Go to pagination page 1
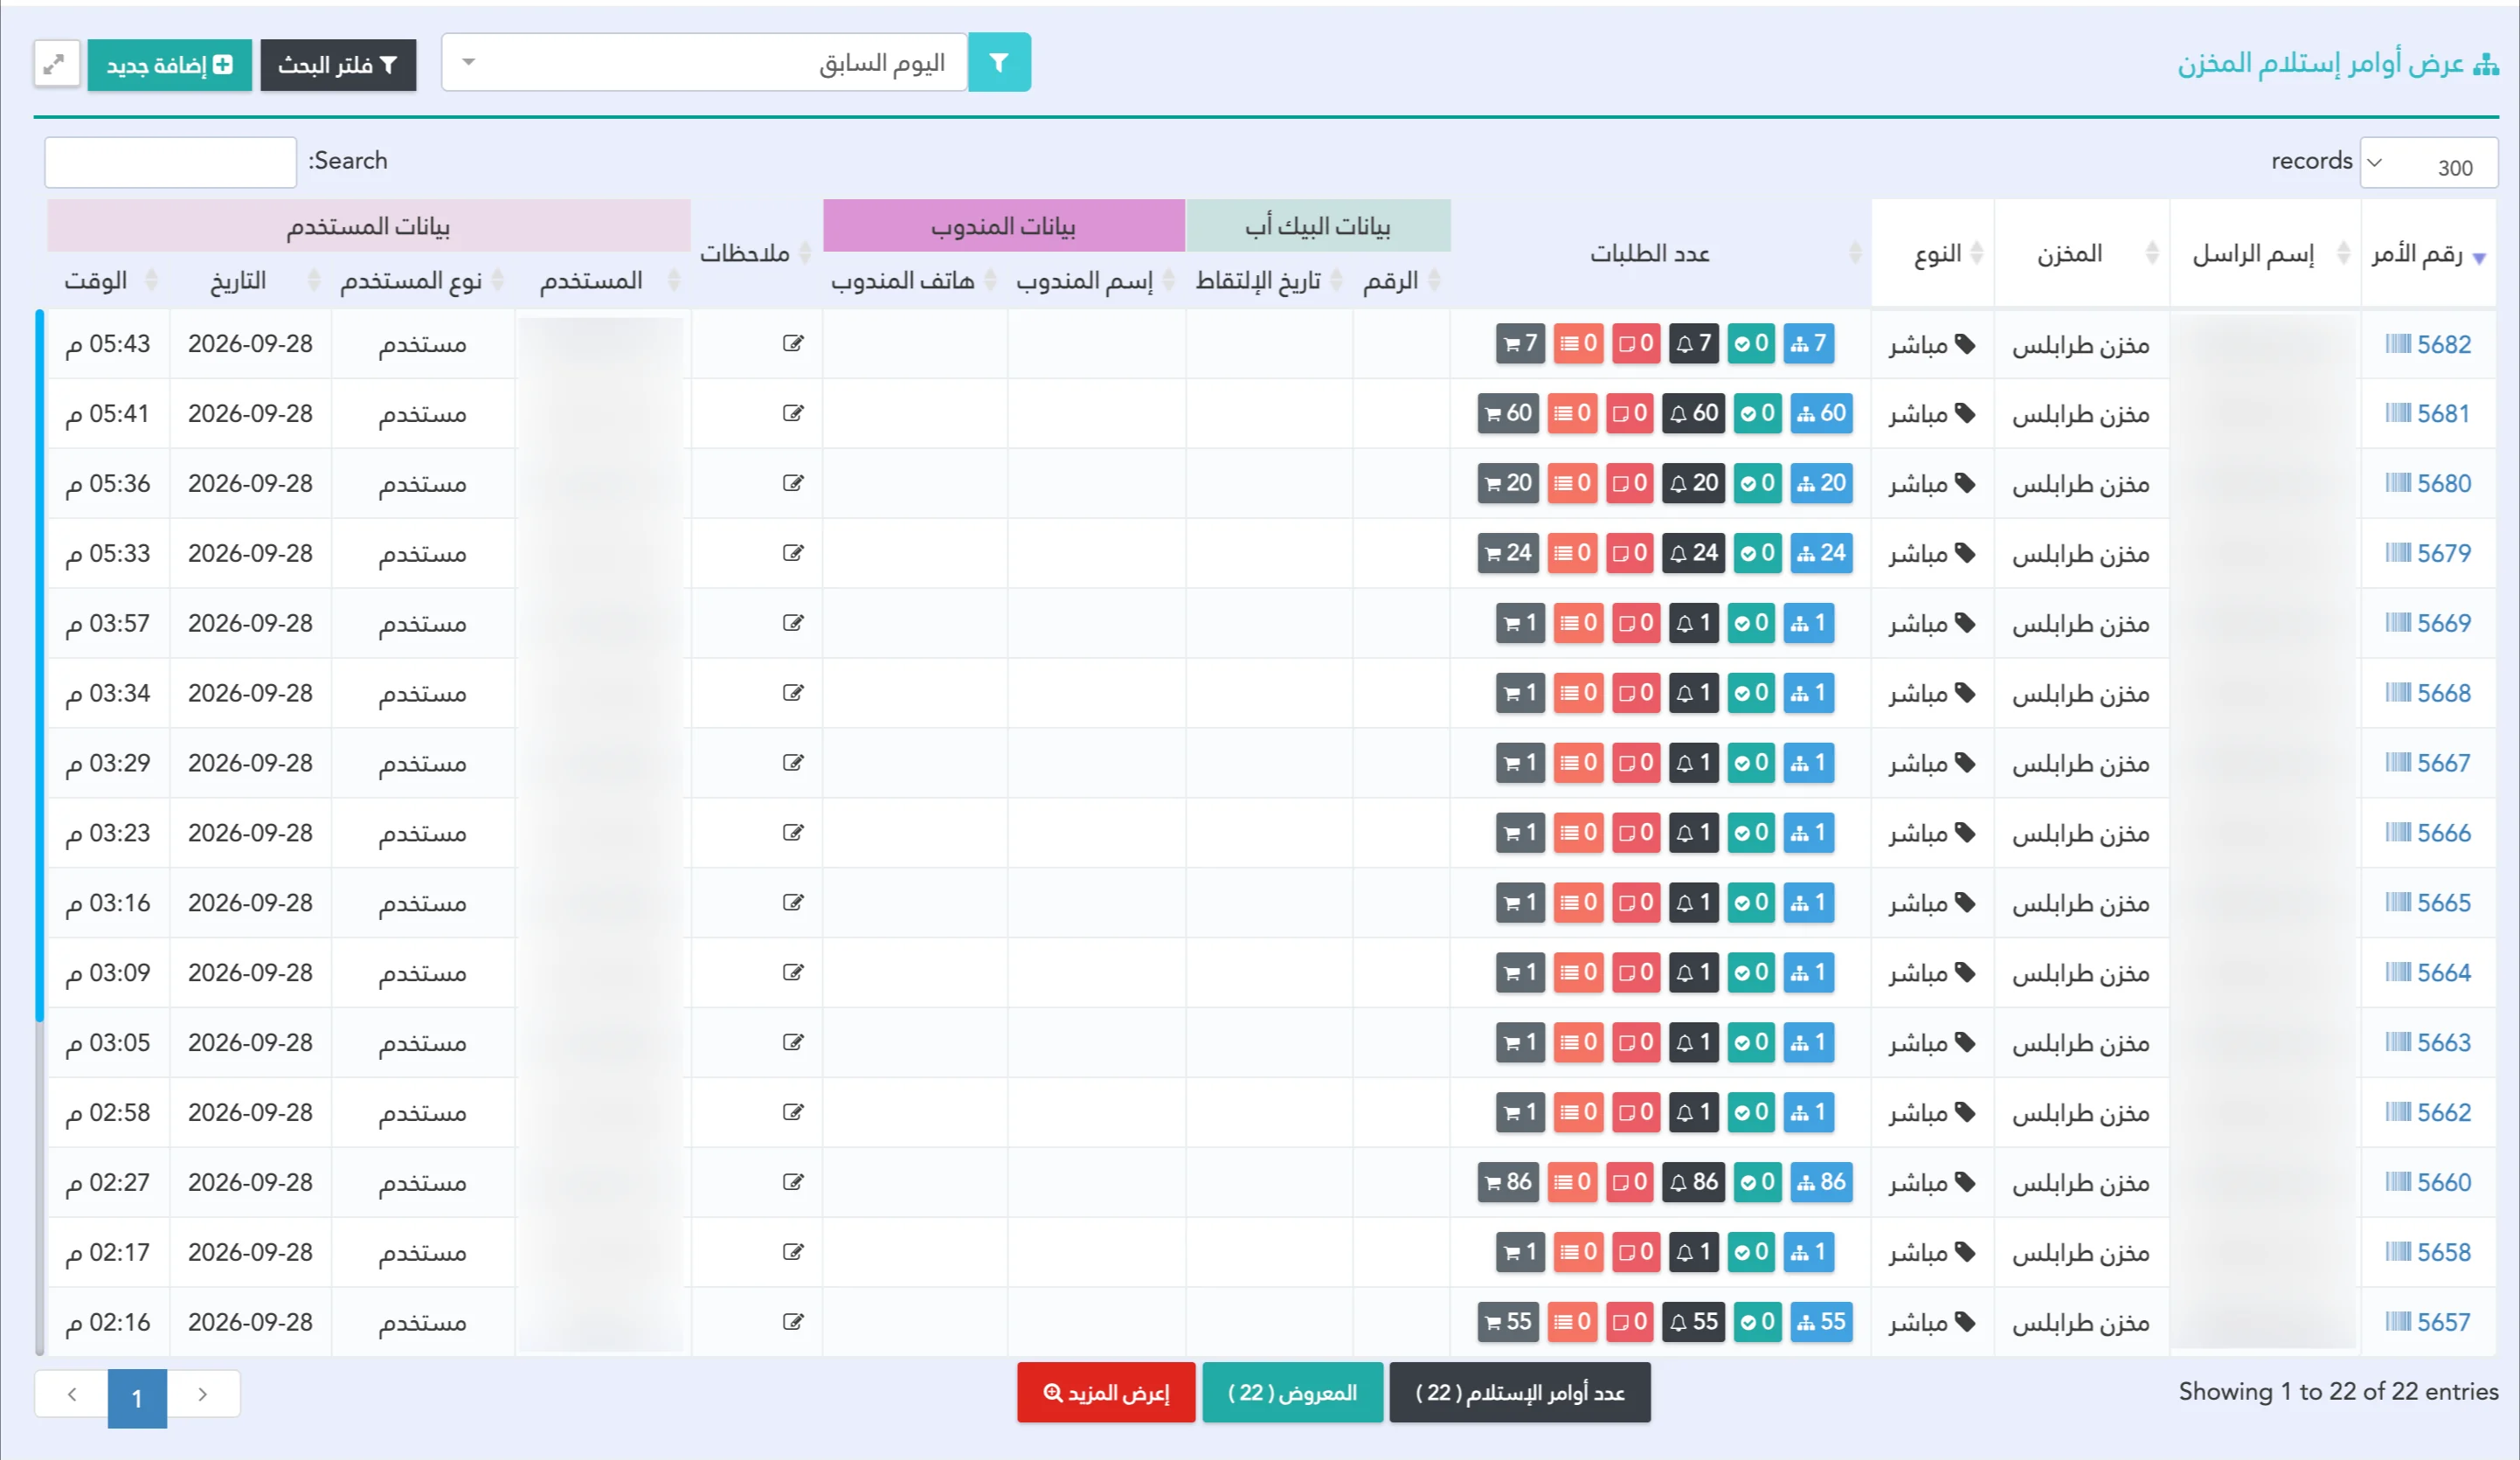 point(137,1397)
